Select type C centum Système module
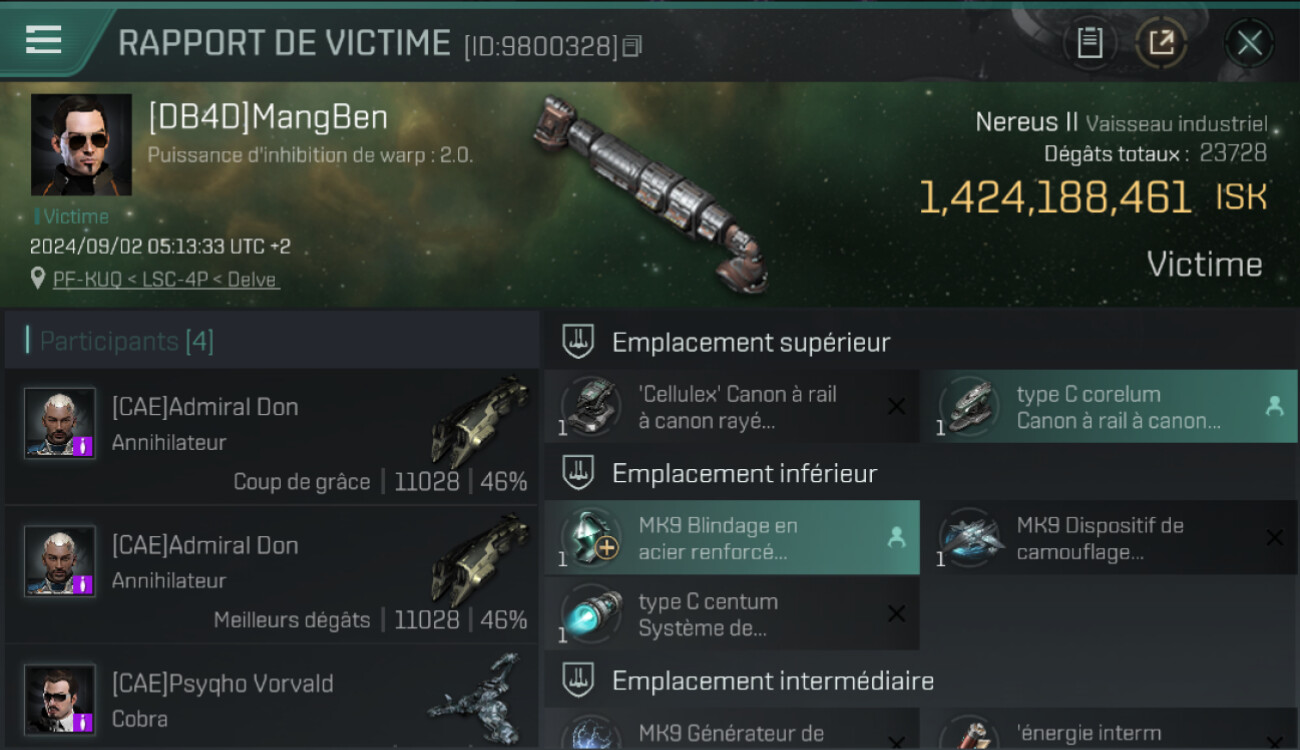 [732, 614]
